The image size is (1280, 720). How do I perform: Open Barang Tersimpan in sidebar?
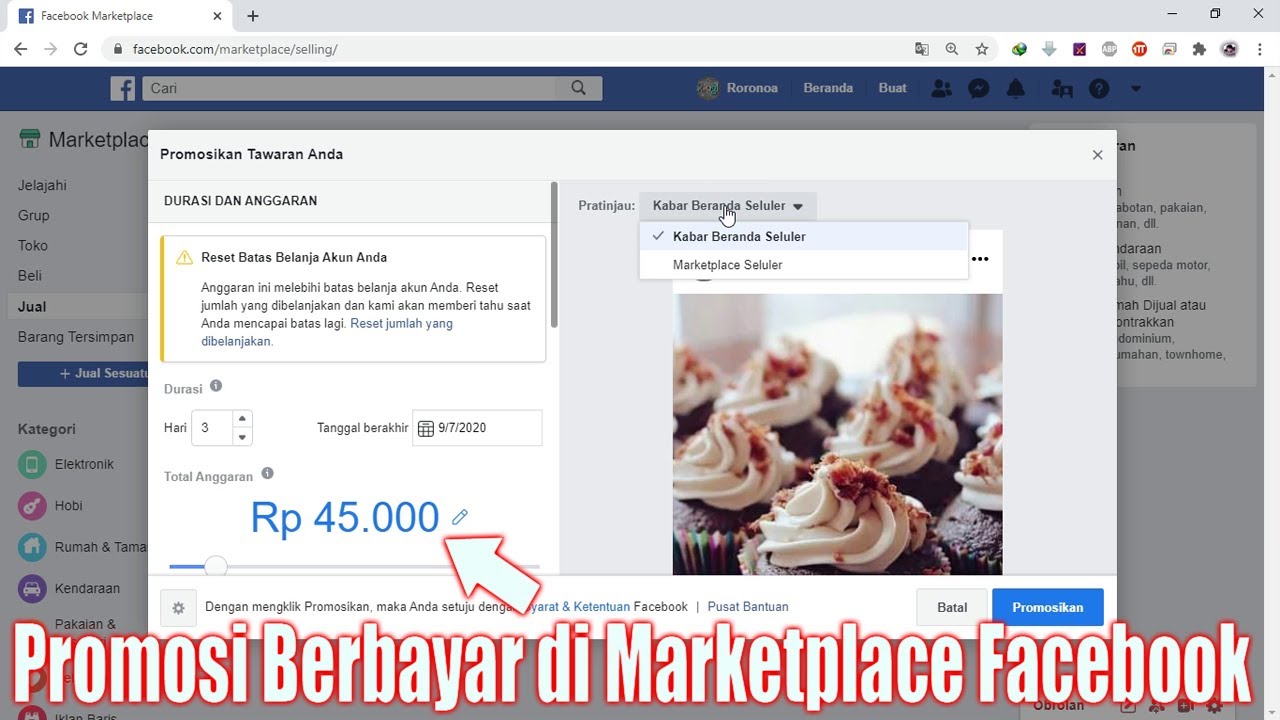pyautogui.click(x=76, y=337)
